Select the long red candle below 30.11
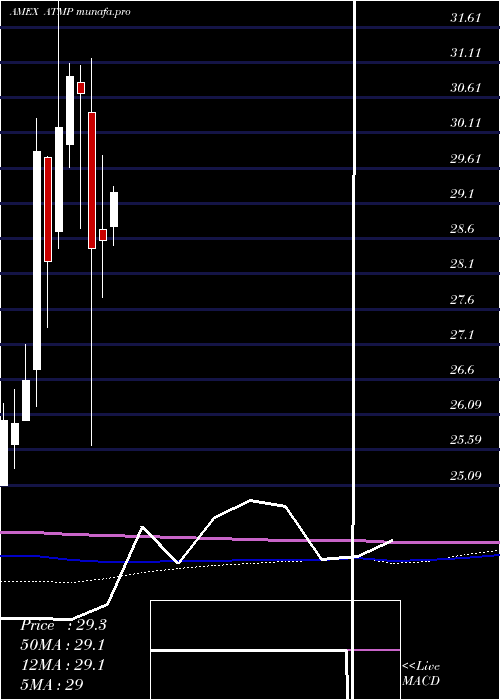The image size is (500, 700). 92,180
